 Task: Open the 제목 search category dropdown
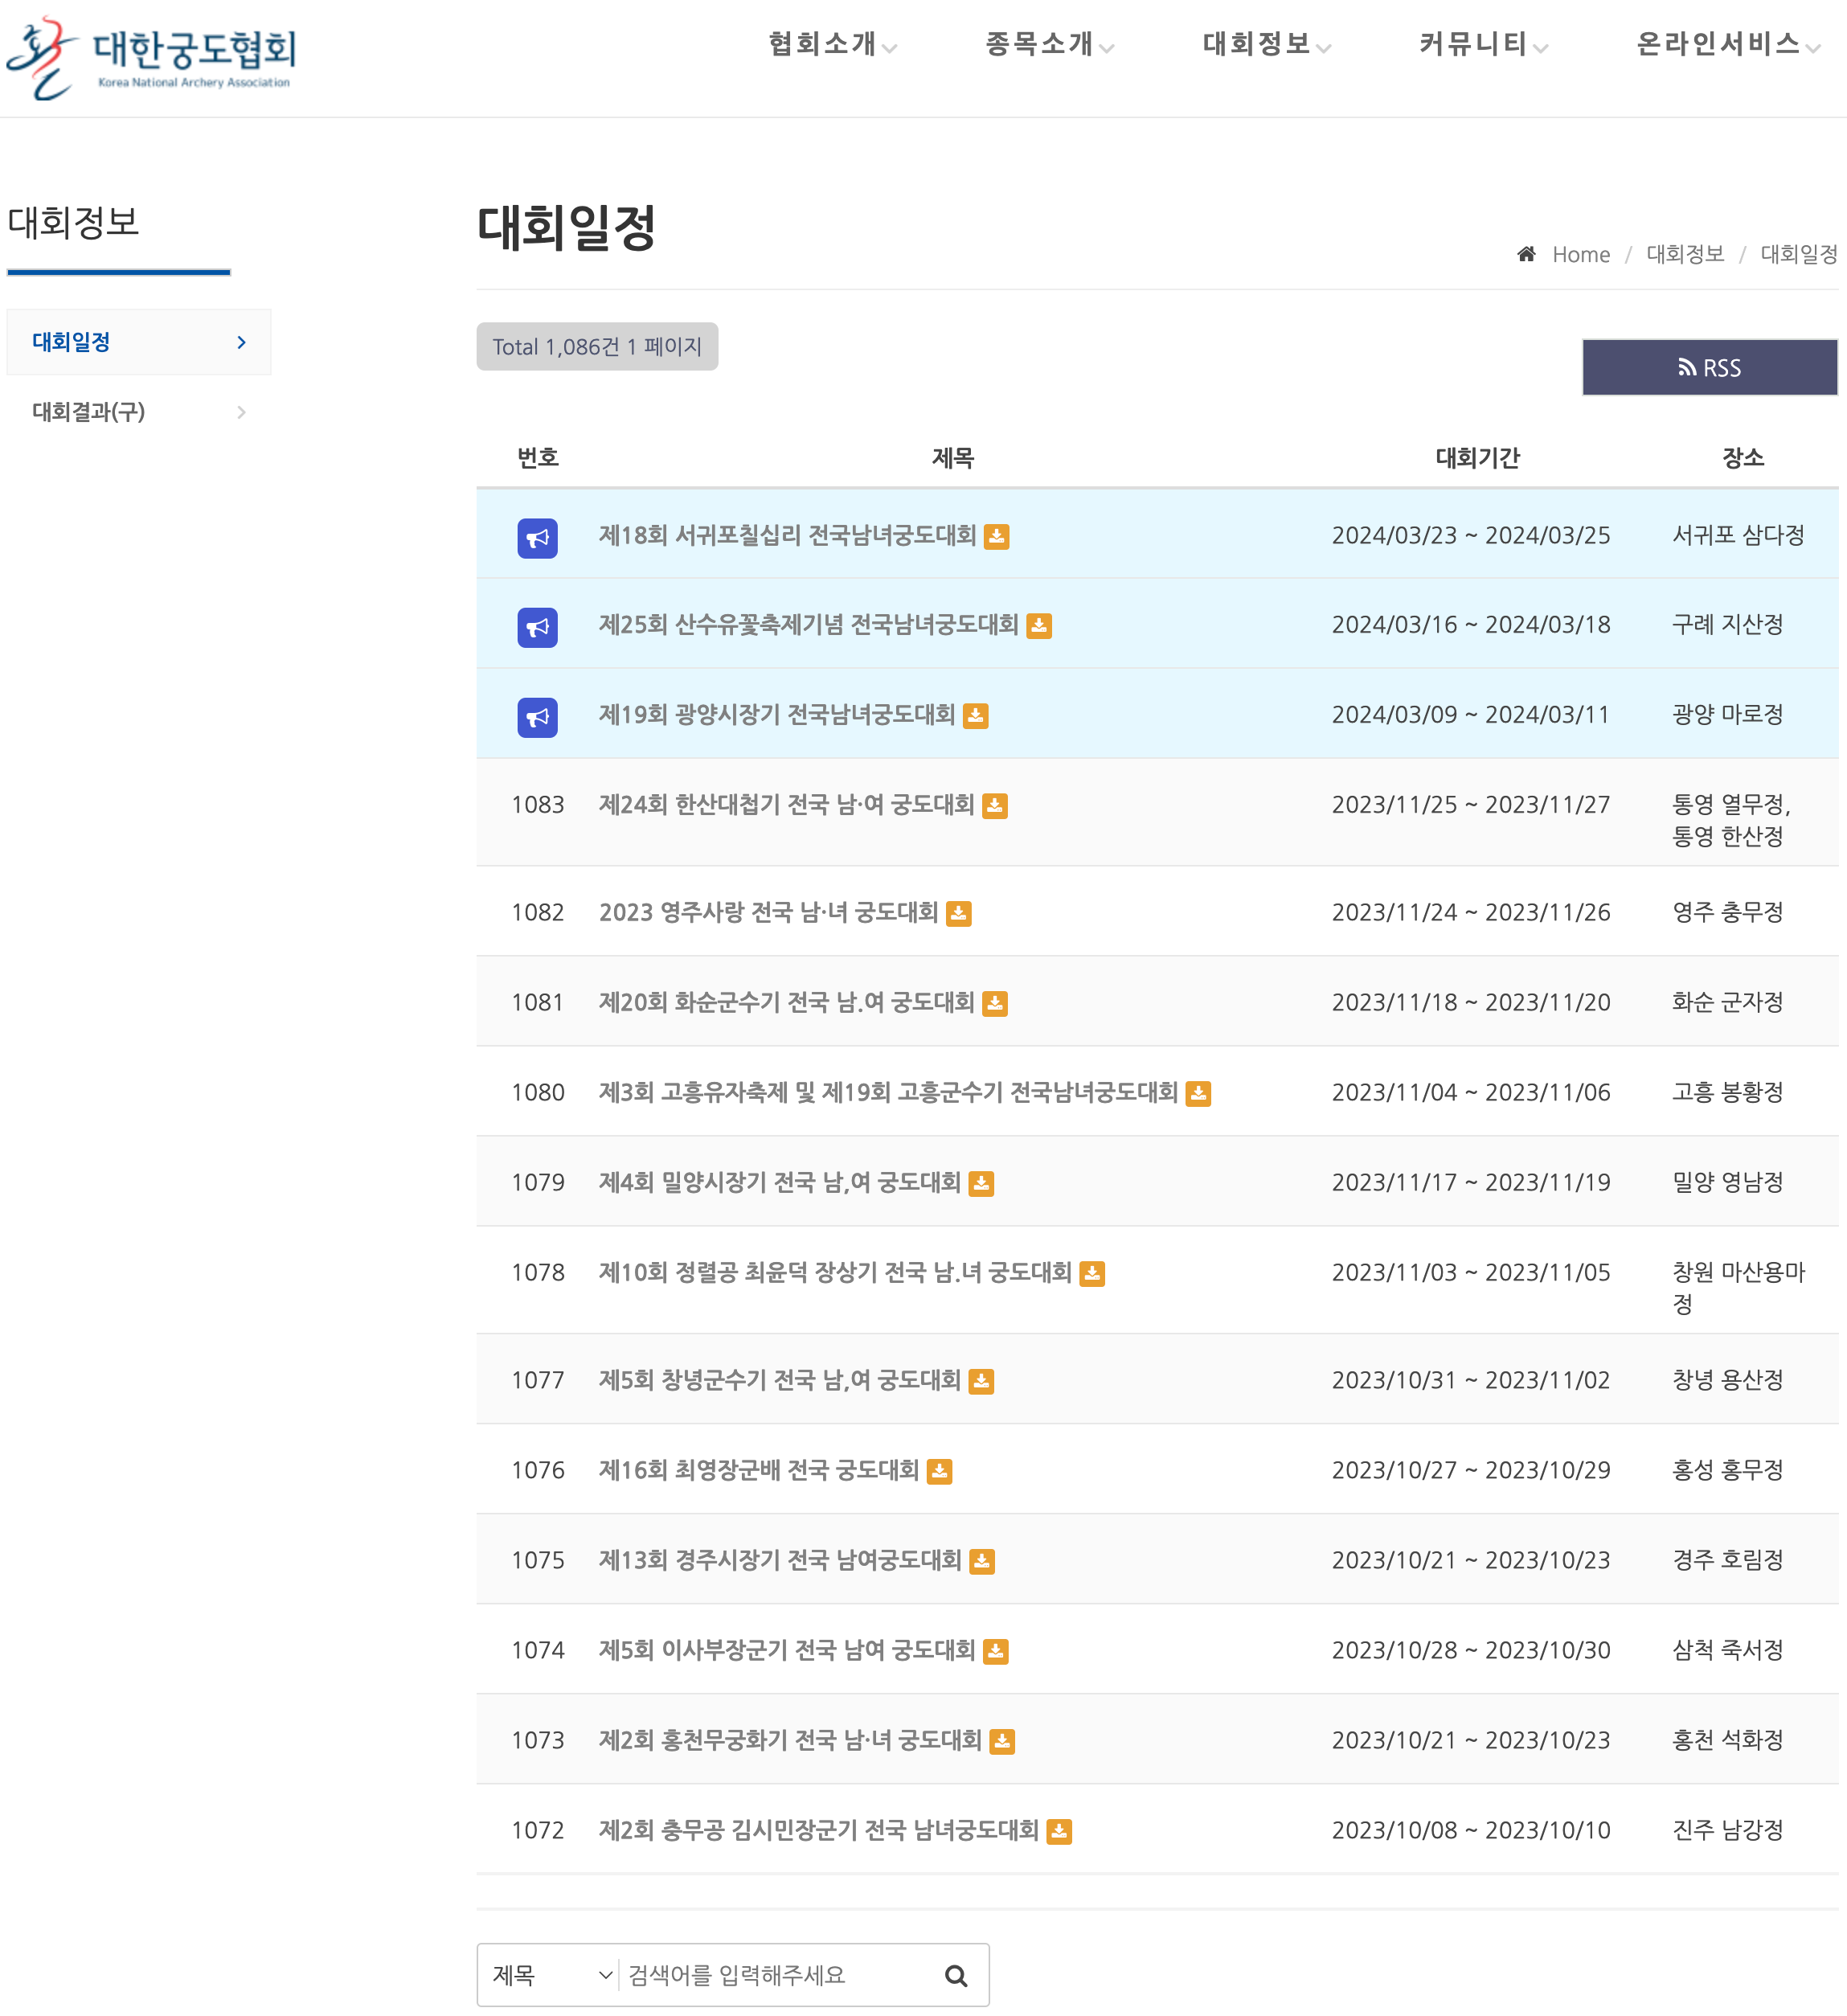click(550, 1975)
